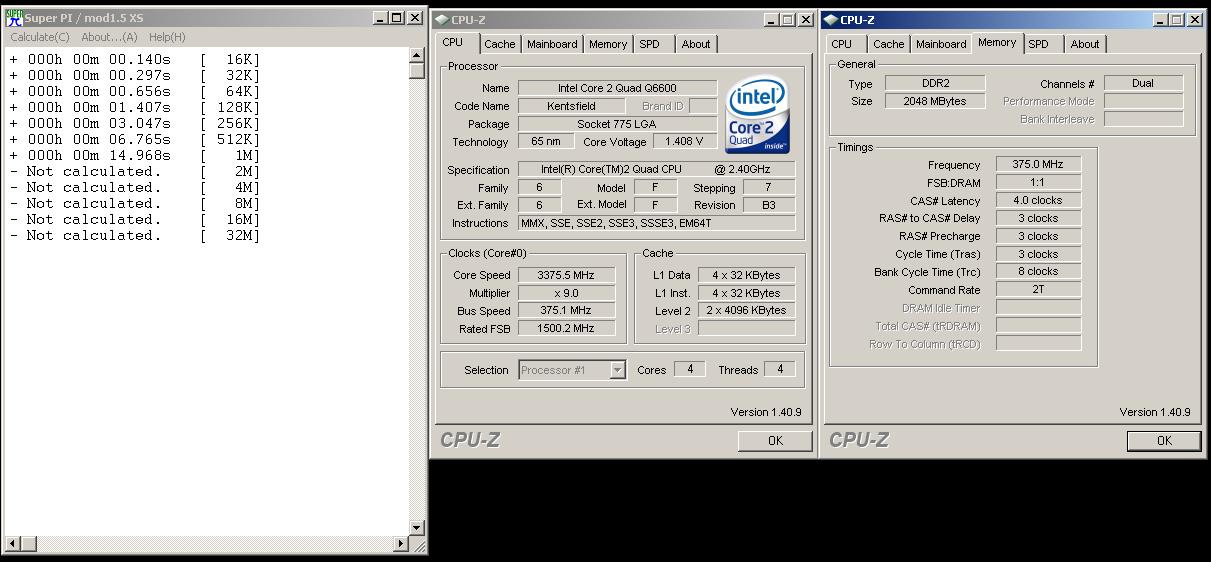
Task: Click the Command Rate value 2T
Action: point(1038,290)
